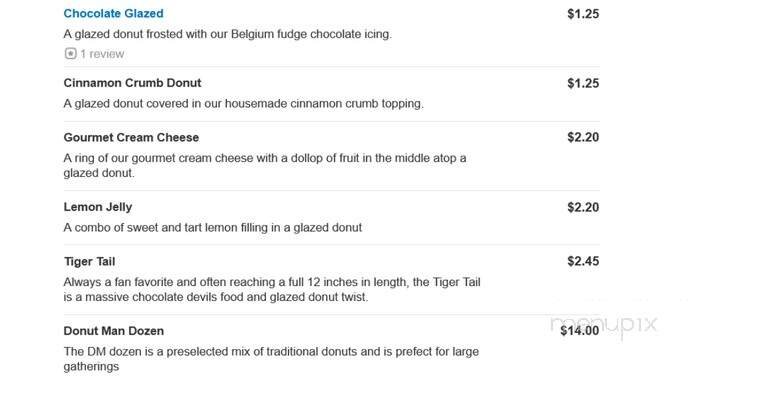Click the Lemon Jelly menu item name
The image size is (783, 407).
(98, 207)
